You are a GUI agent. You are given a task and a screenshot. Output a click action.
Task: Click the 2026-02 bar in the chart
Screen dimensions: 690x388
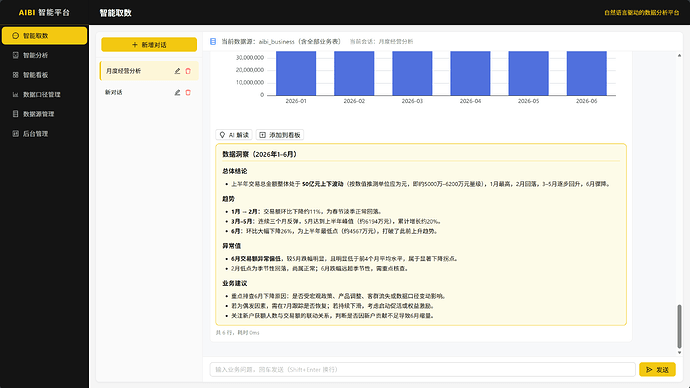[354, 73]
